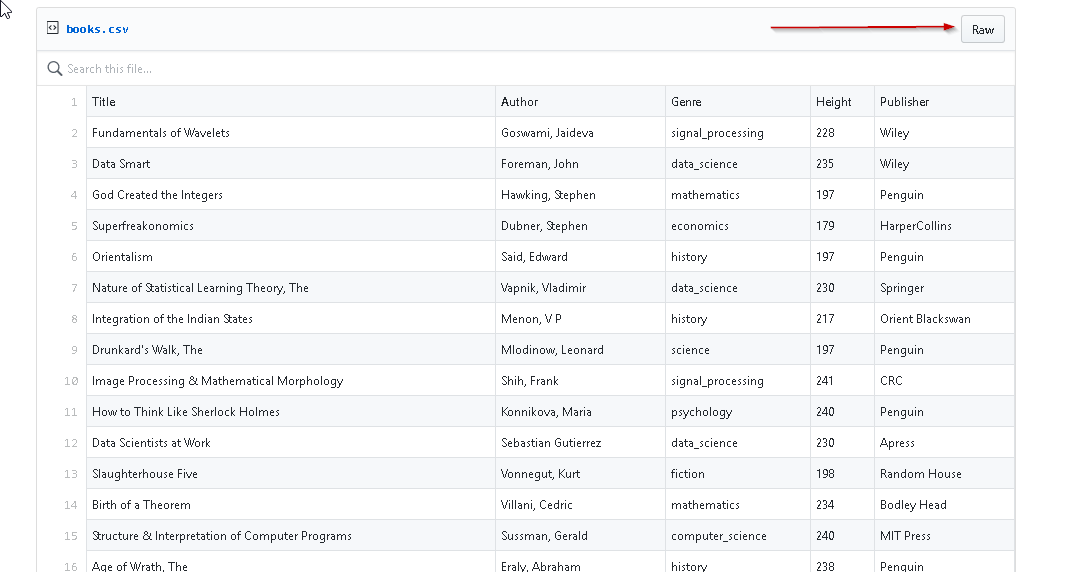Click the 'economics' genre cell
This screenshot has height=572, width=1084.
coord(700,226)
